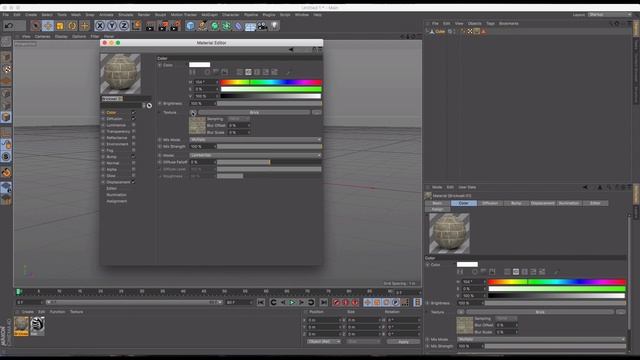Image resolution: width=640 pixels, height=360 pixels.
Task: Select the Live Selection tool
Action: 36,26
